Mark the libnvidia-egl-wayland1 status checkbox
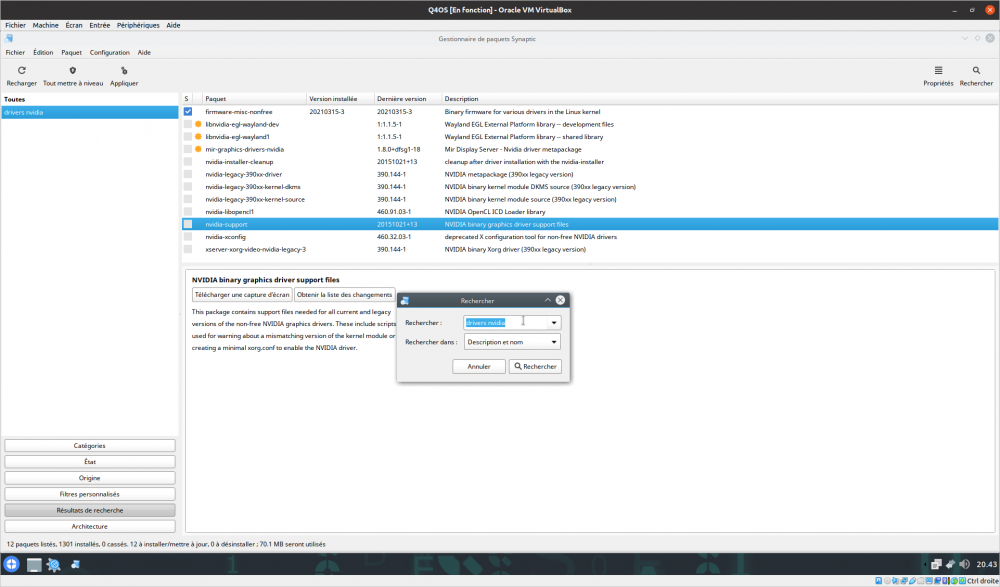The image size is (1000, 587). (188, 137)
